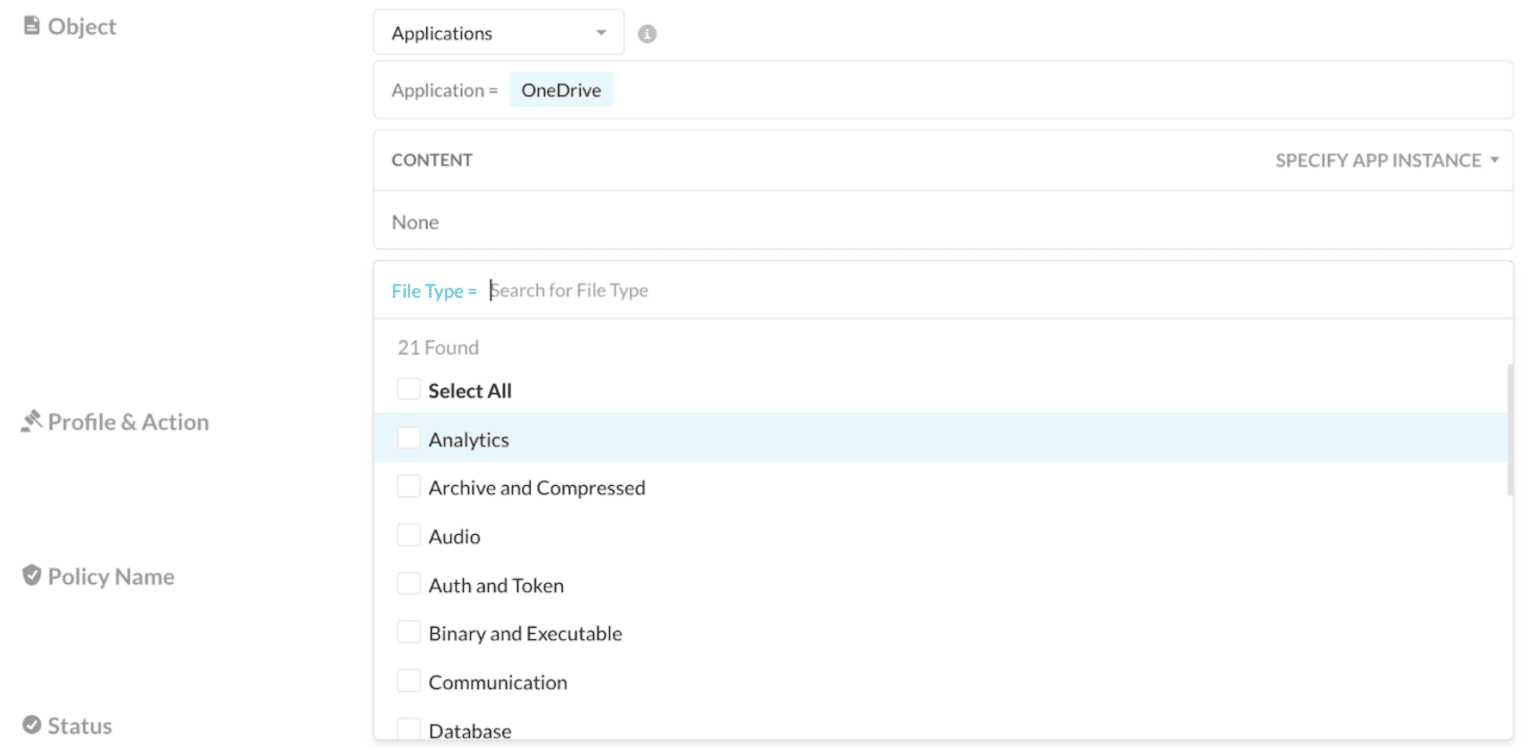The width and height of the screenshot is (1536, 756).
Task: Check Binary and Executable file type
Action: pos(409,632)
